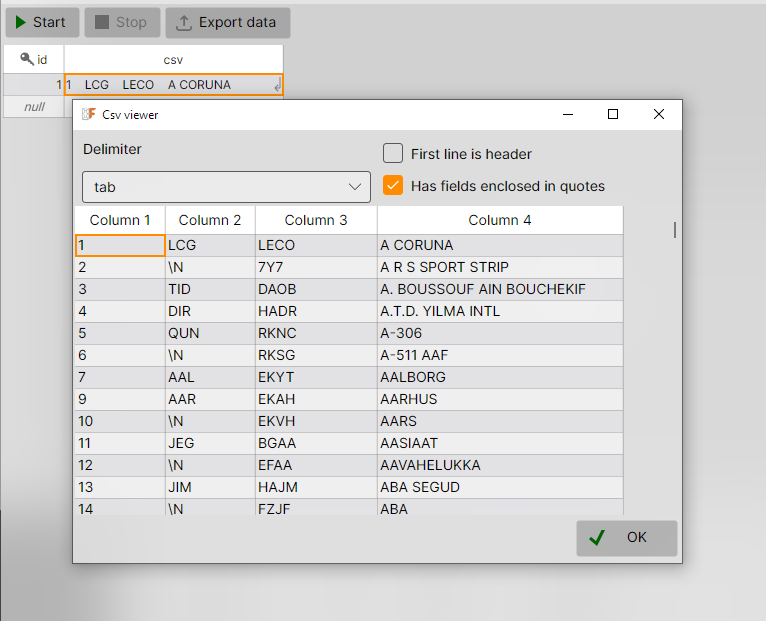Click the key icon in id header
This screenshot has width=766, height=621.
pos(26,59)
